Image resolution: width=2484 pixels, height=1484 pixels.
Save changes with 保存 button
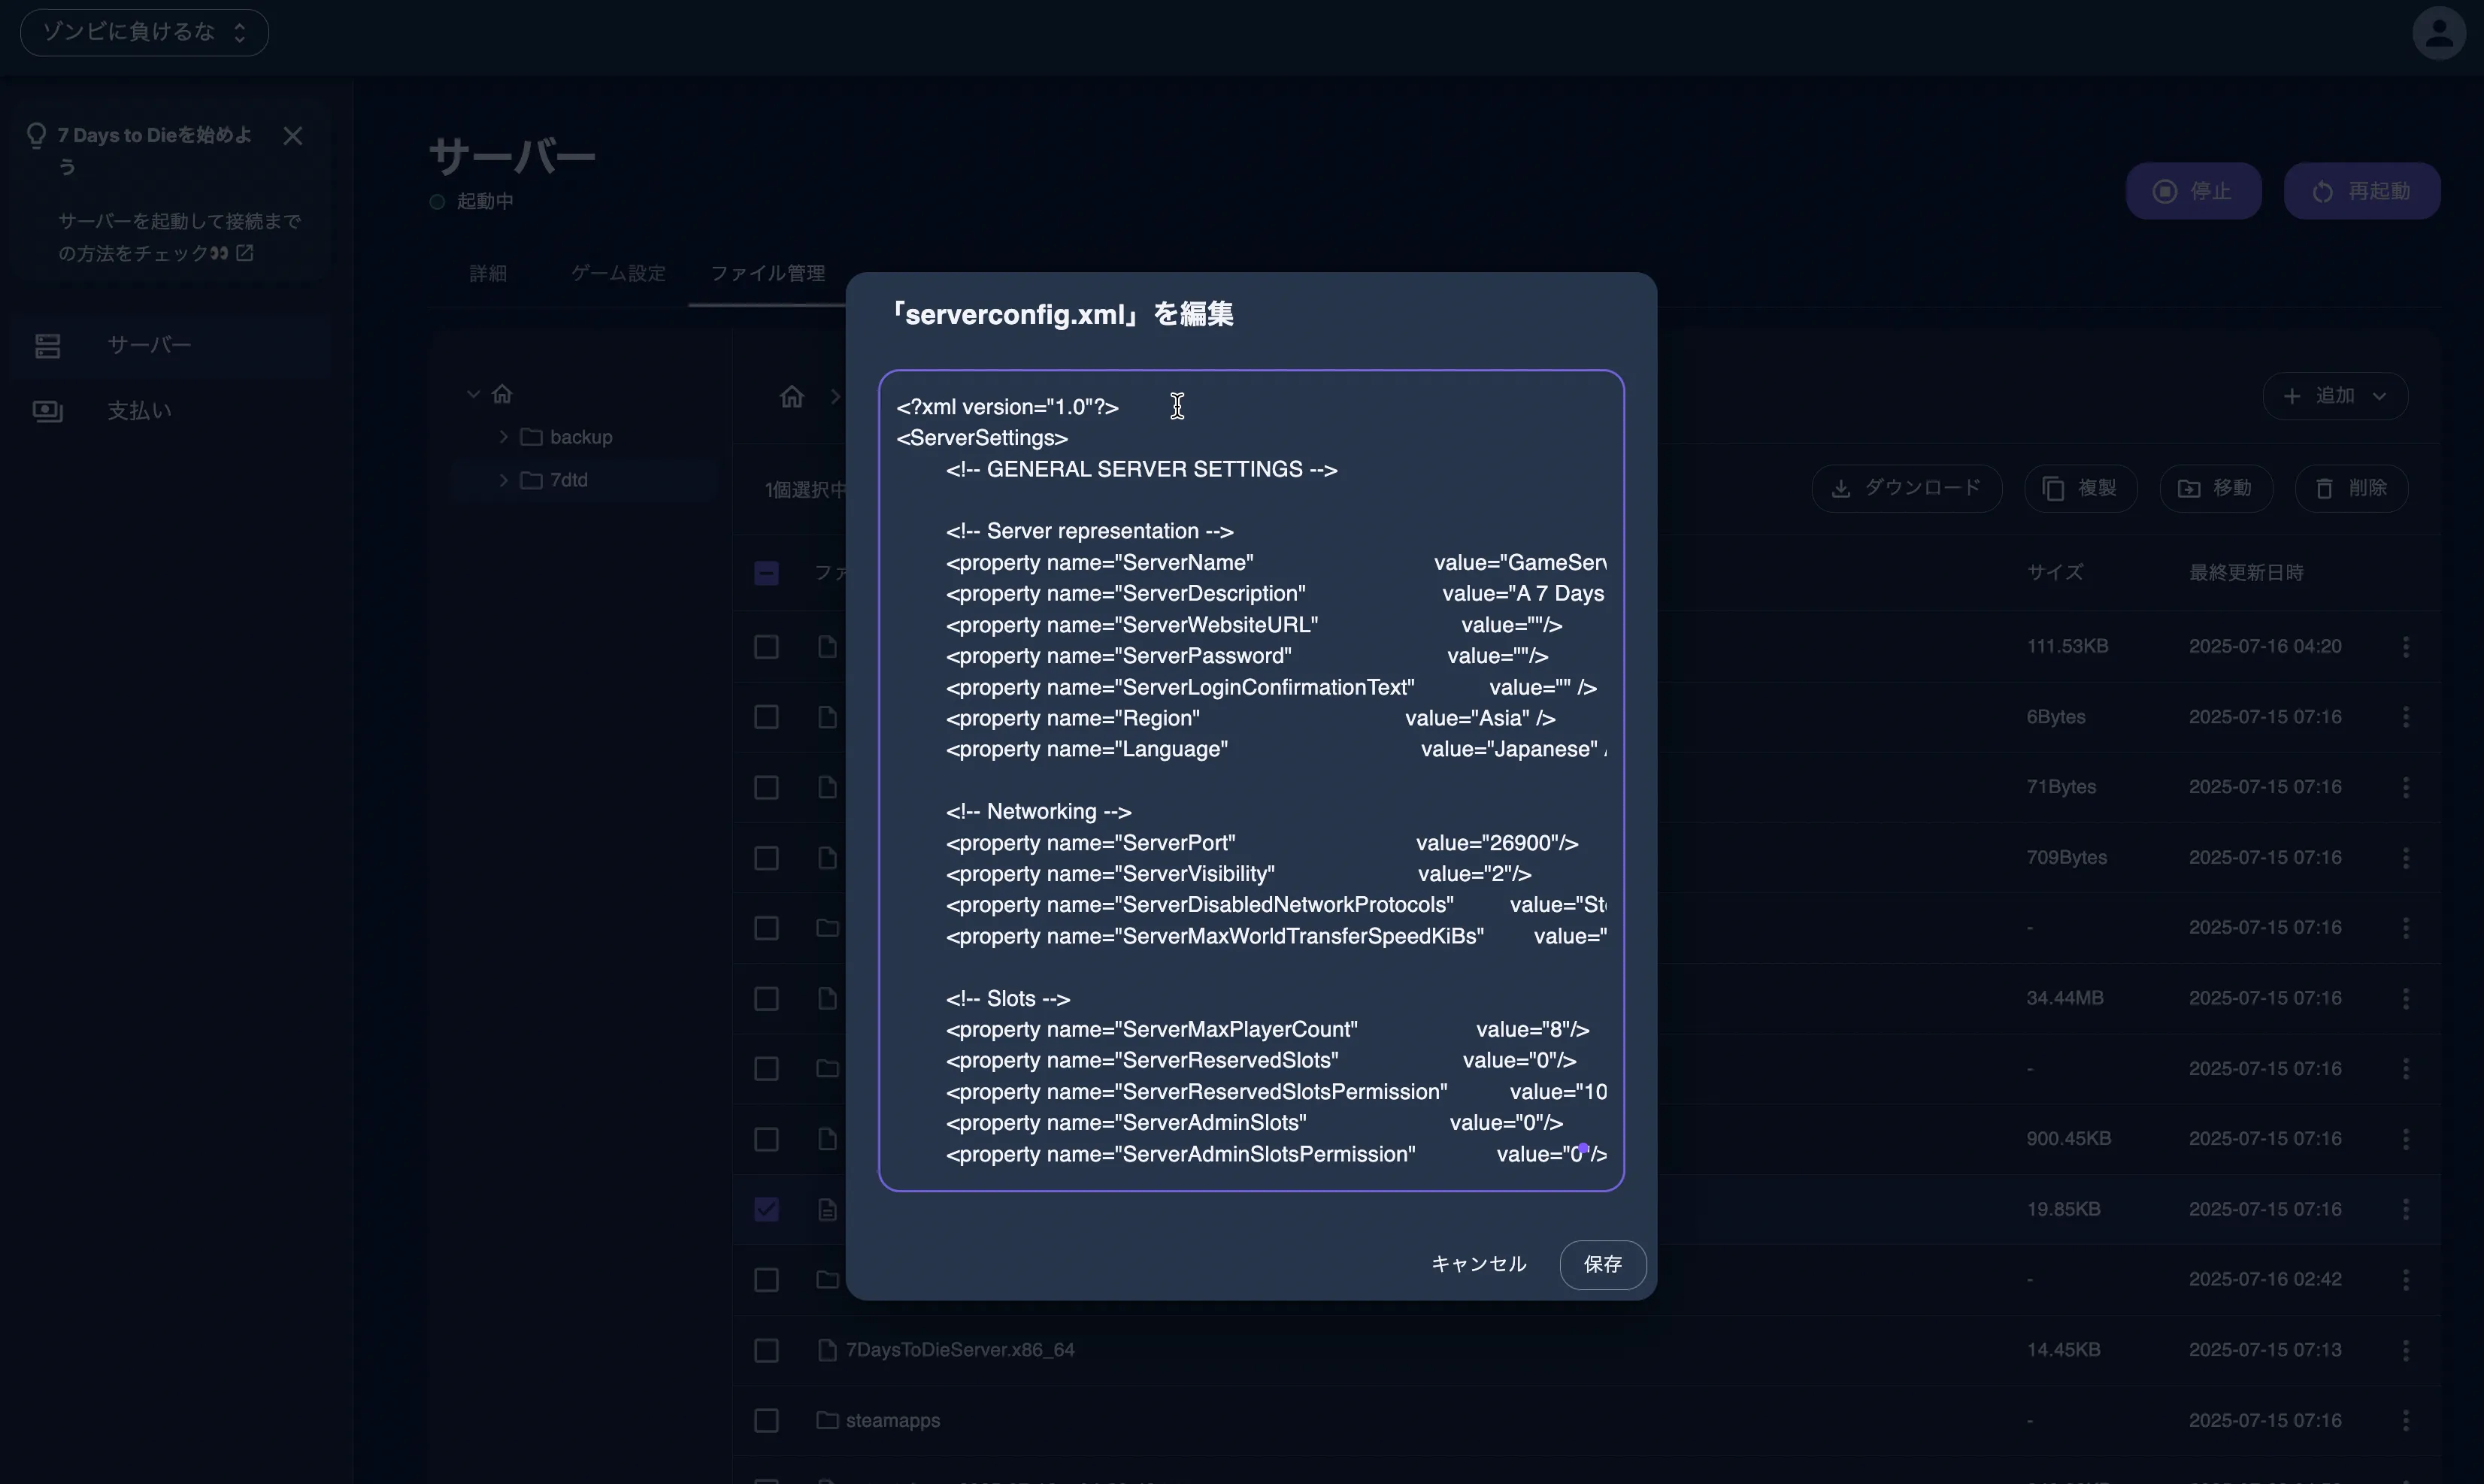tap(1602, 1265)
